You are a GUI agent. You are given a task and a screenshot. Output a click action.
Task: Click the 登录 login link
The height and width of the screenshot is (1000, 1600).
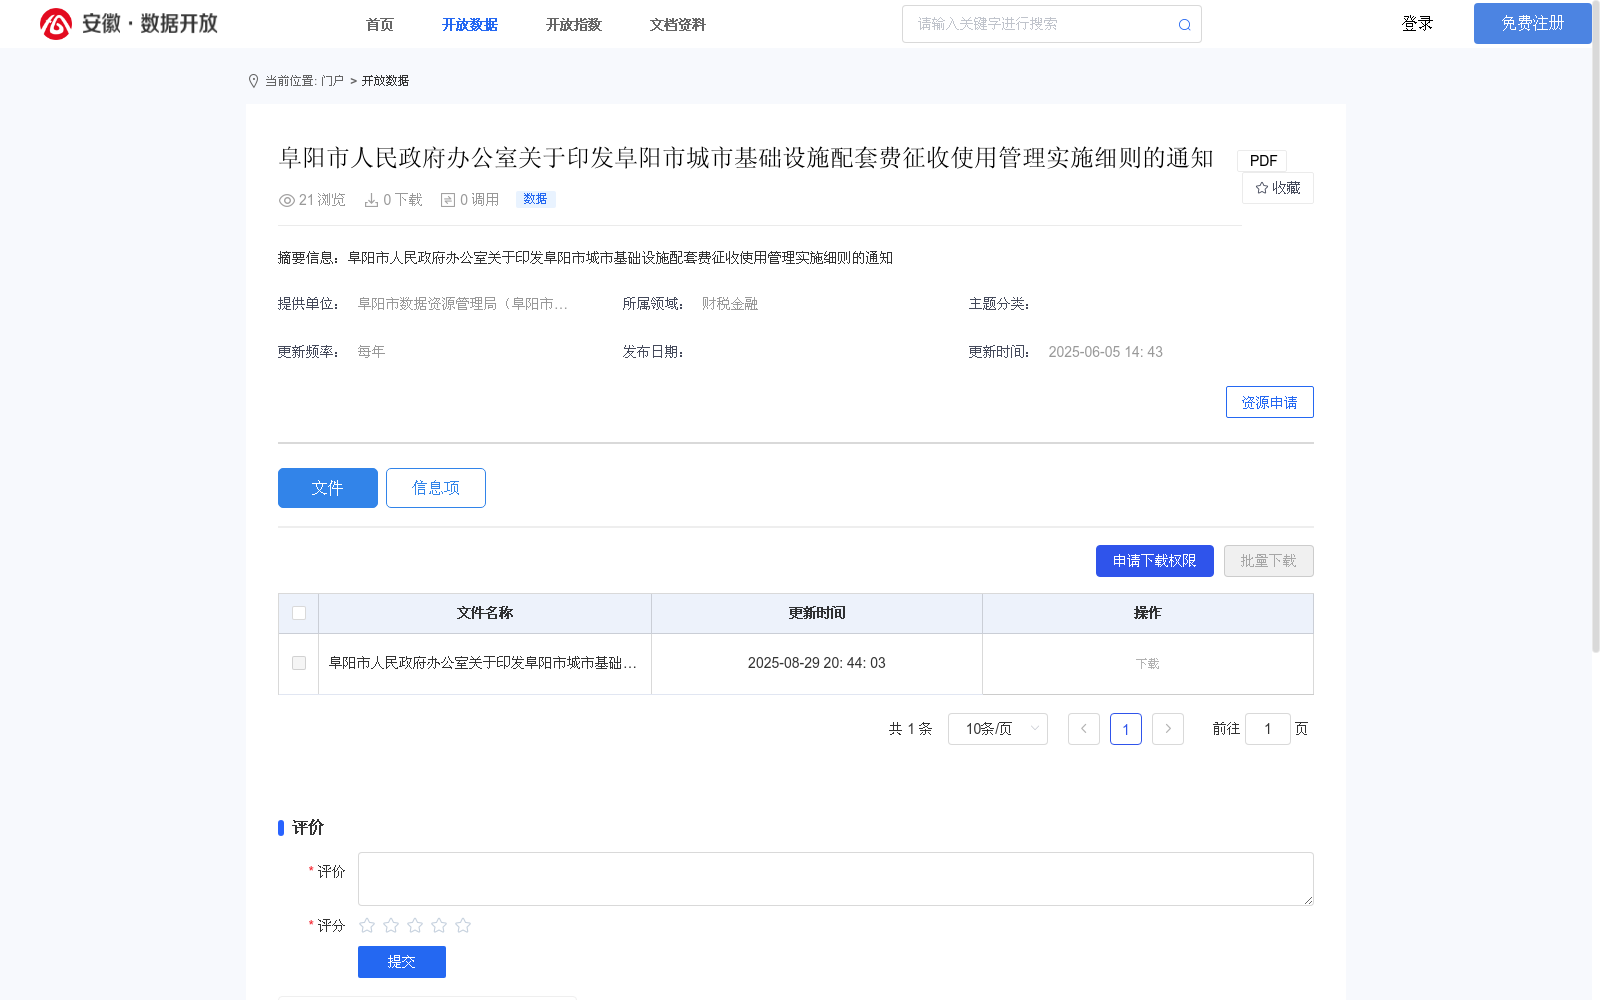[x=1417, y=24]
